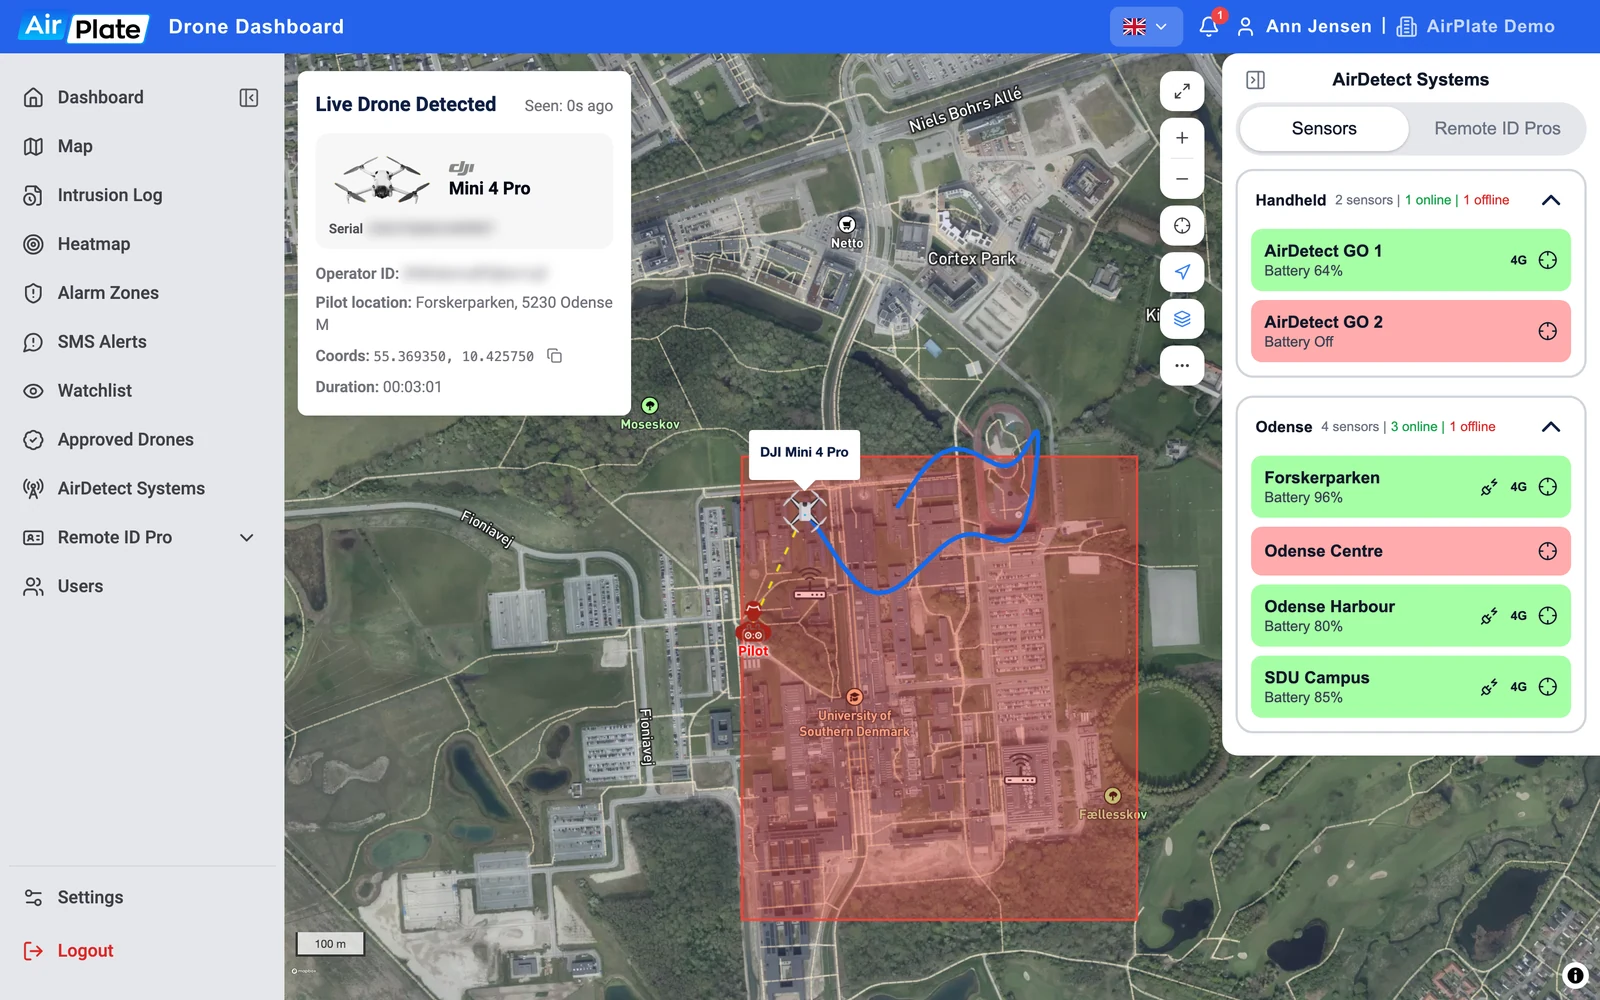Viewport: 1600px width, 1000px height.
Task: Expand map to fullscreen
Action: click(x=1182, y=91)
